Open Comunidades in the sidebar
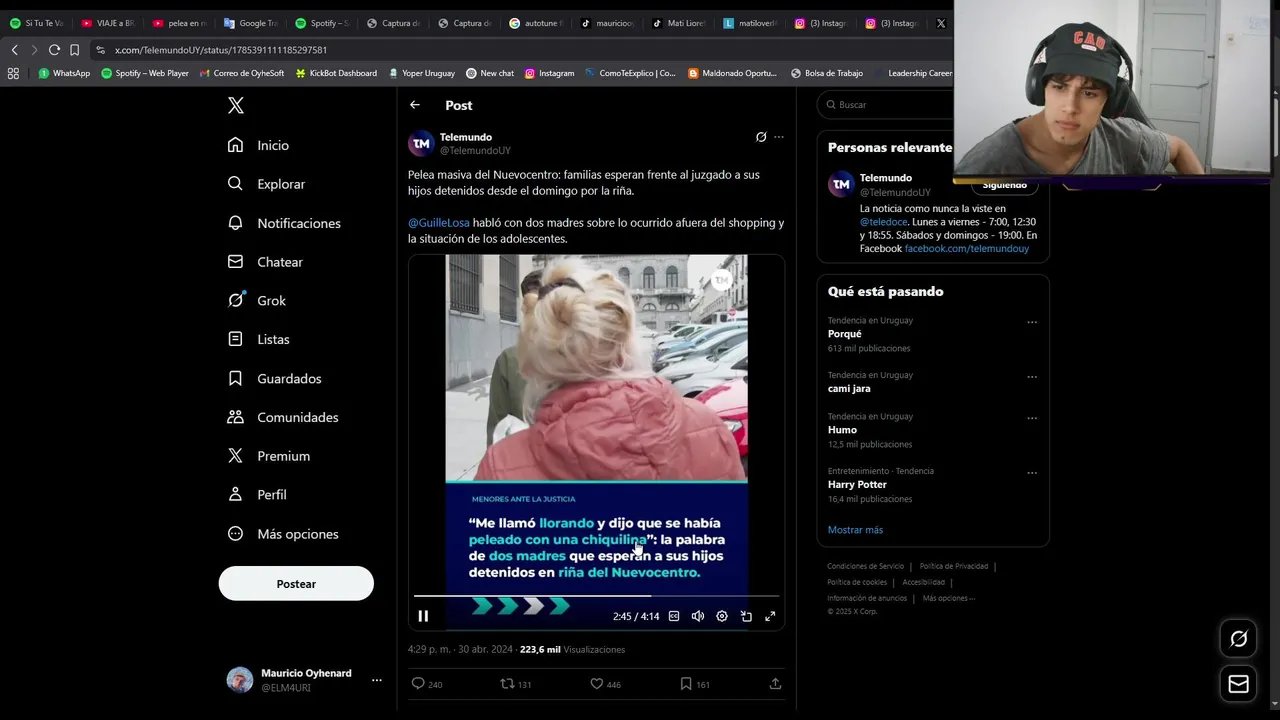1280x720 pixels. pos(283,417)
